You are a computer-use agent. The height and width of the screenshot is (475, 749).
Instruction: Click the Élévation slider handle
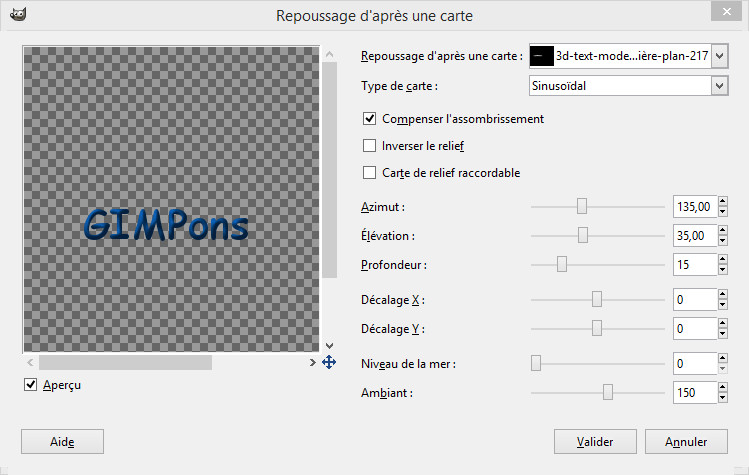point(583,235)
